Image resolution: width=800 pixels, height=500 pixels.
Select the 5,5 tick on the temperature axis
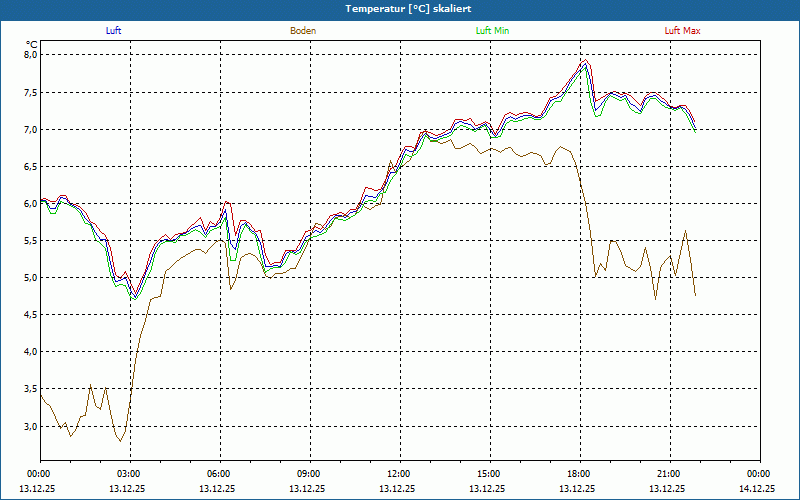click(x=30, y=240)
